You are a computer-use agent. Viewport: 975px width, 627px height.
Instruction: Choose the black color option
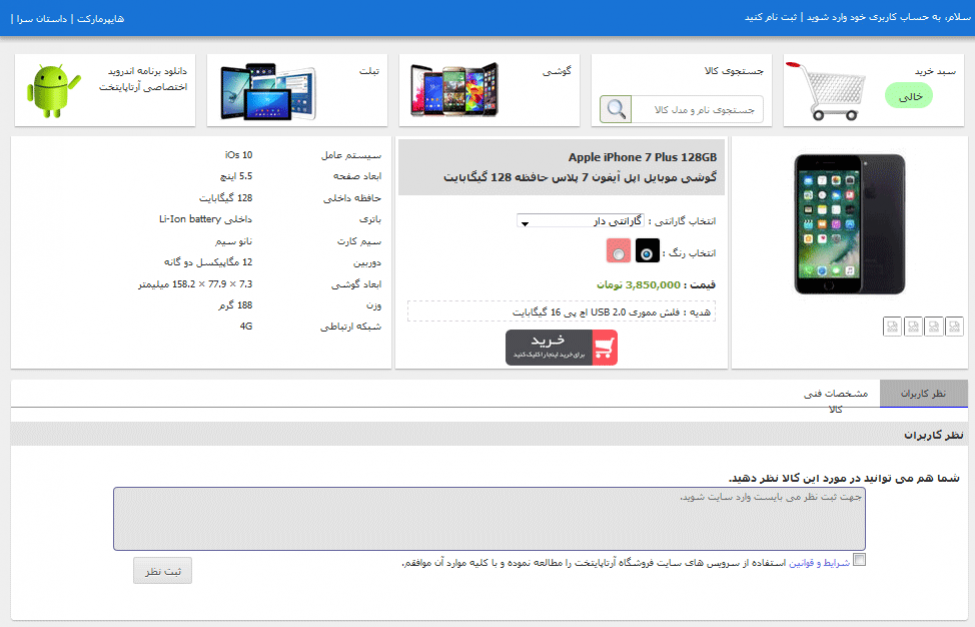pyautogui.click(x=647, y=251)
